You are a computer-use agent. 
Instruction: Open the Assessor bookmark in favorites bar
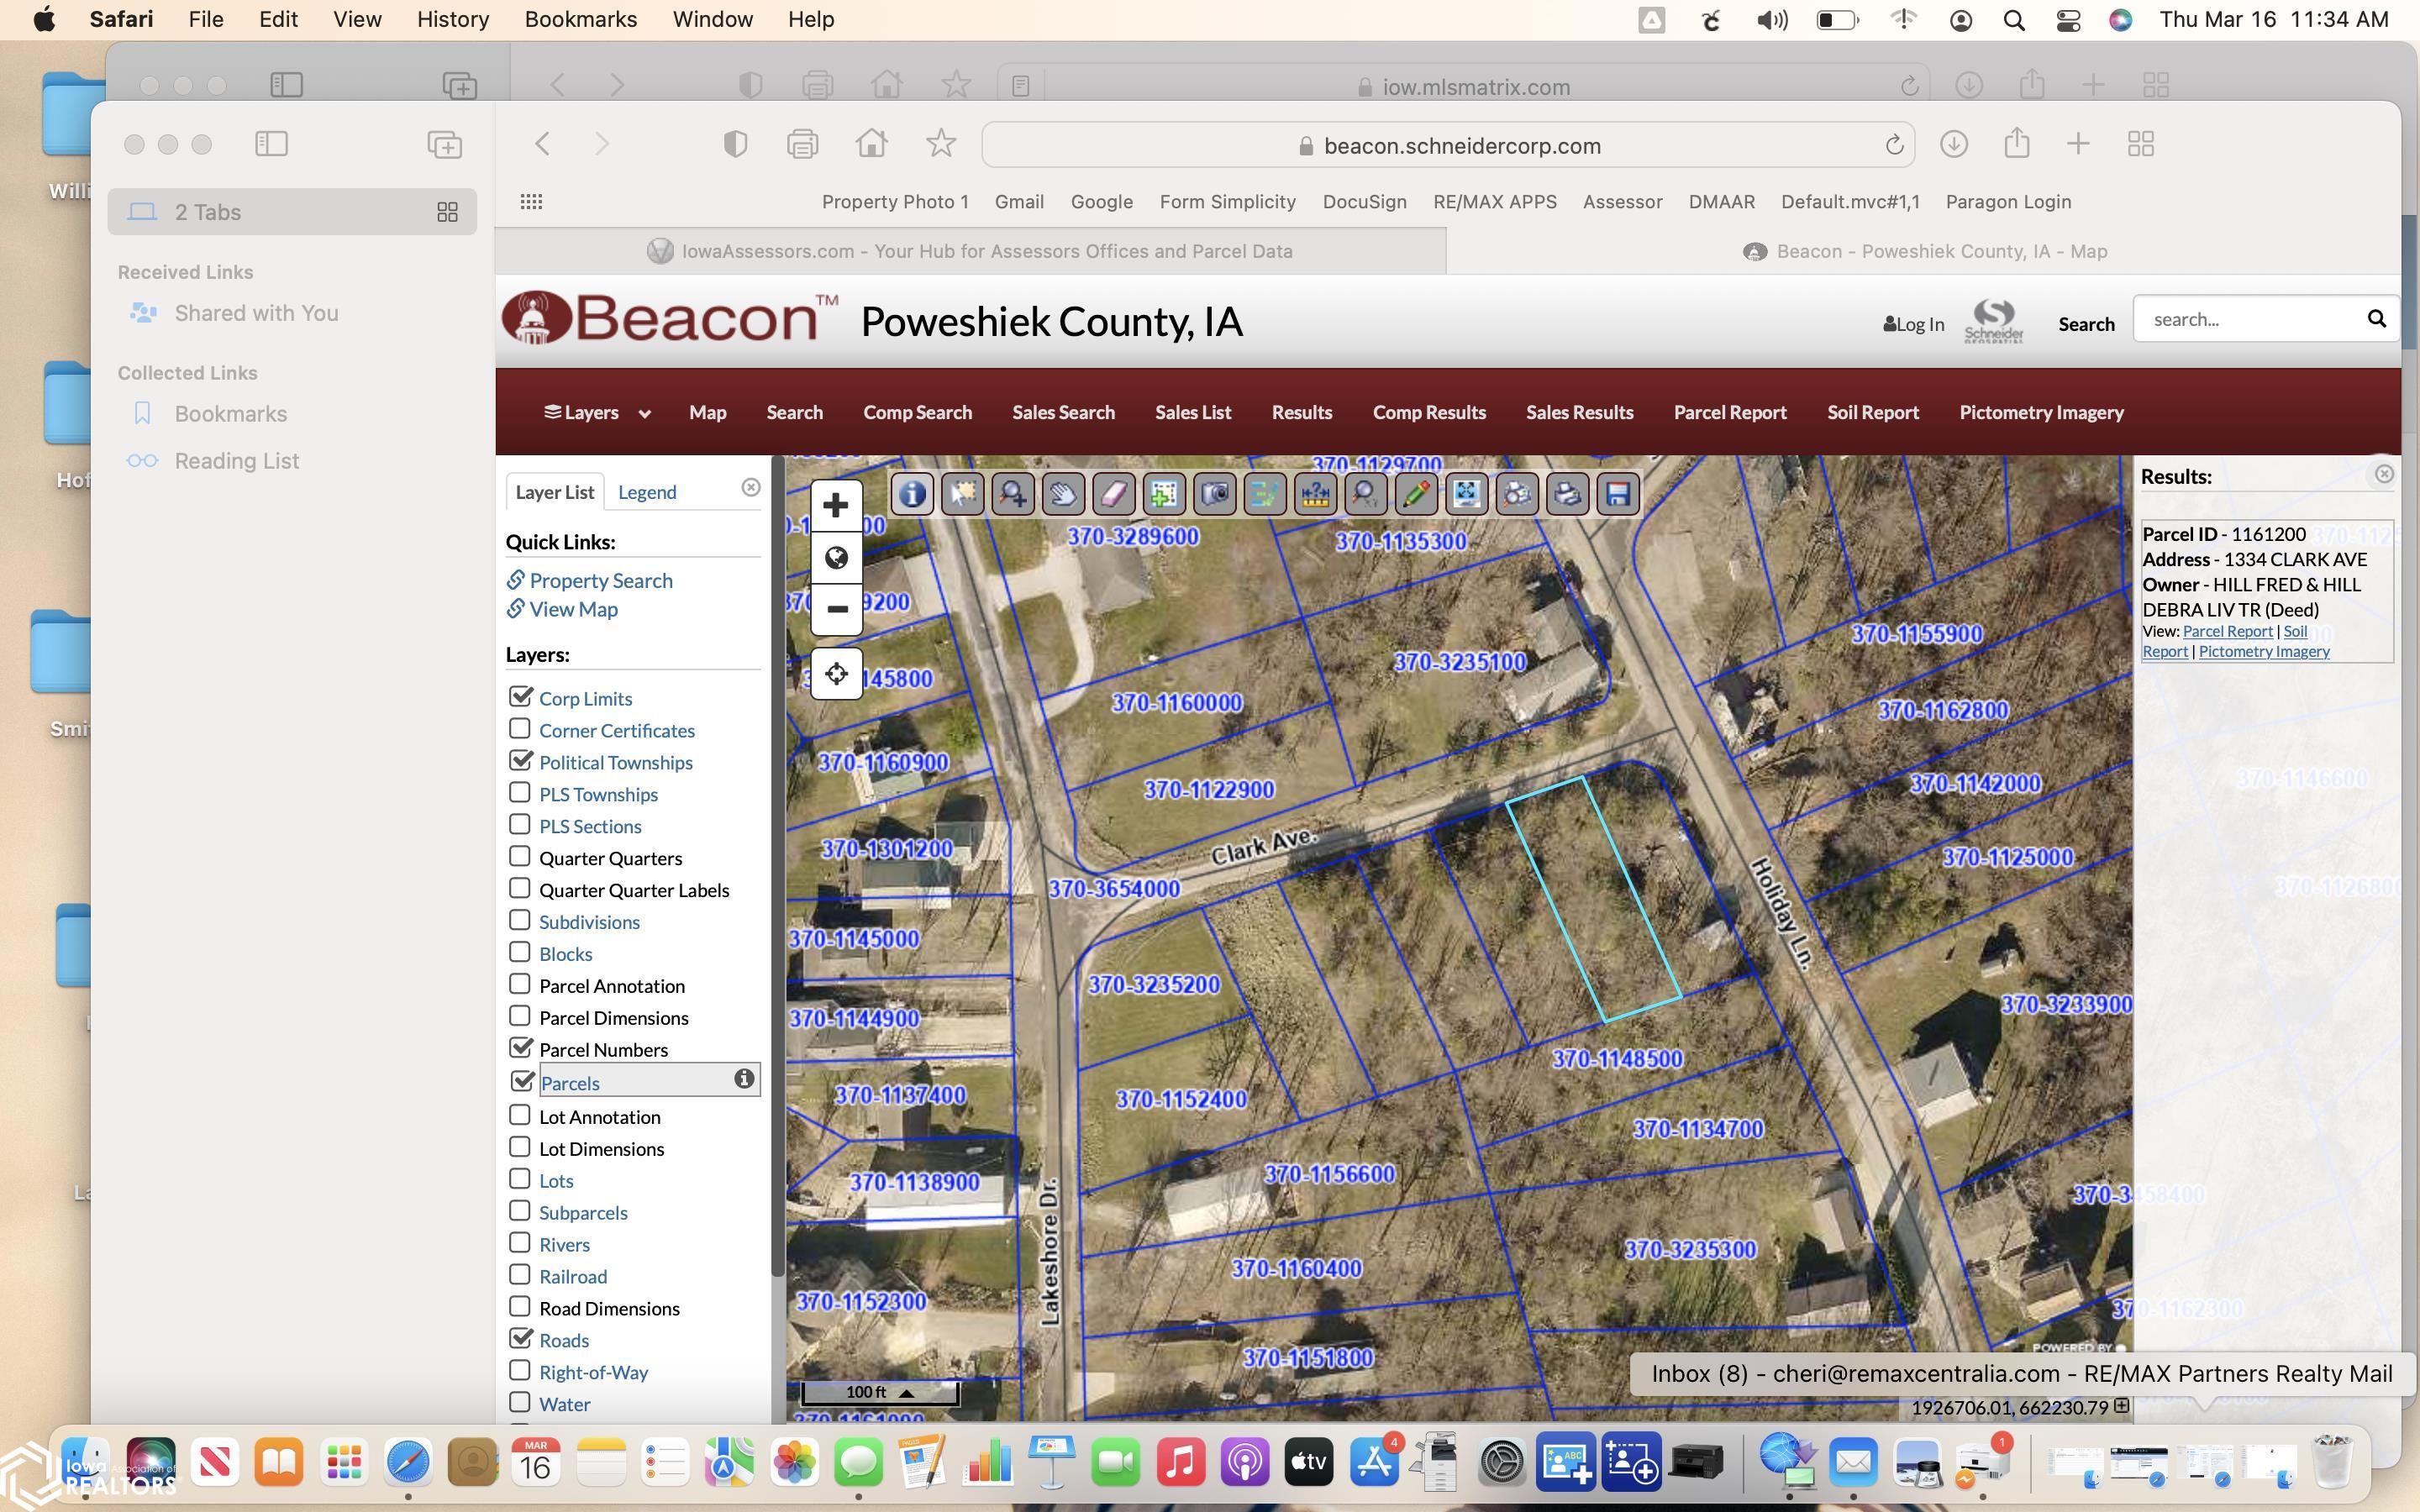pos(1622,202)
